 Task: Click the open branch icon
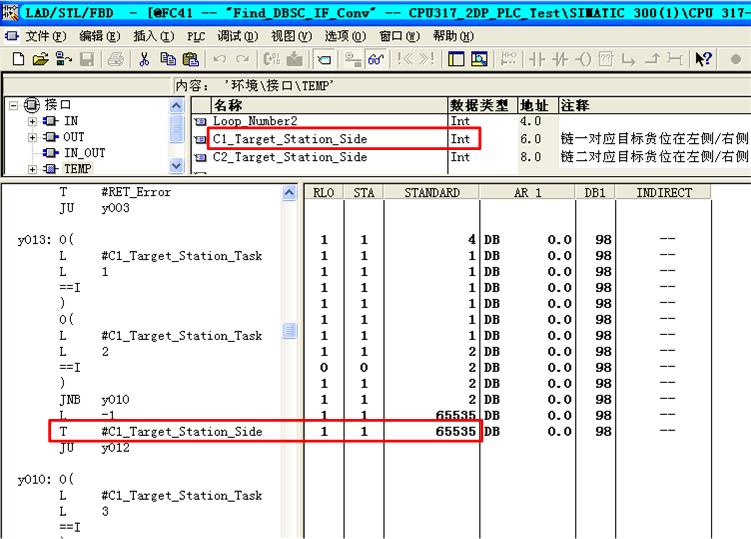click(628, 59)
